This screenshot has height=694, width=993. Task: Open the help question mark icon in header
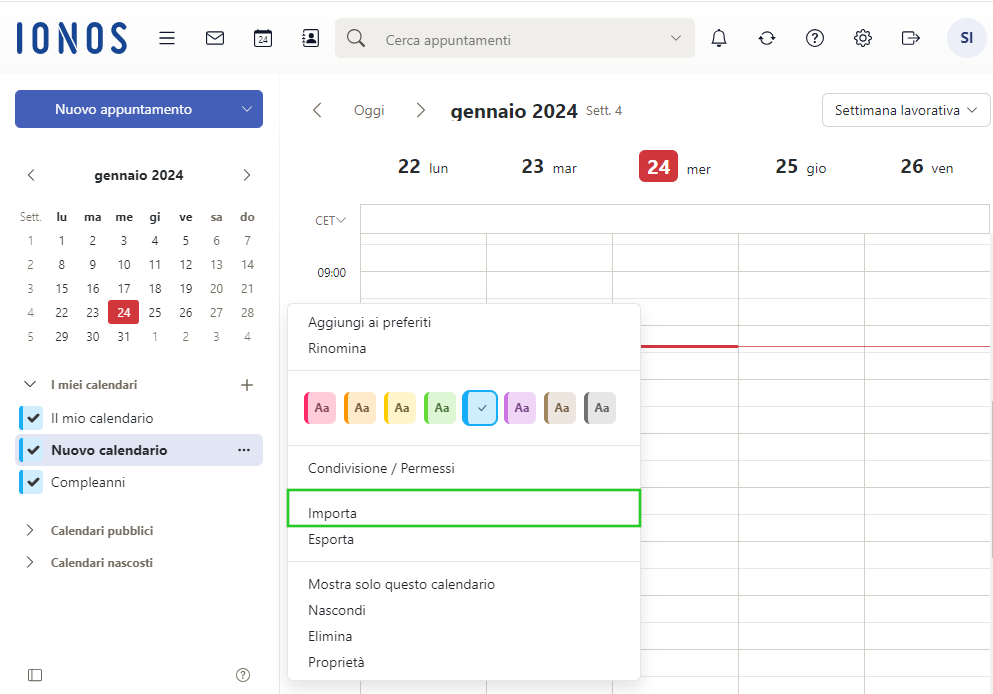814,39
